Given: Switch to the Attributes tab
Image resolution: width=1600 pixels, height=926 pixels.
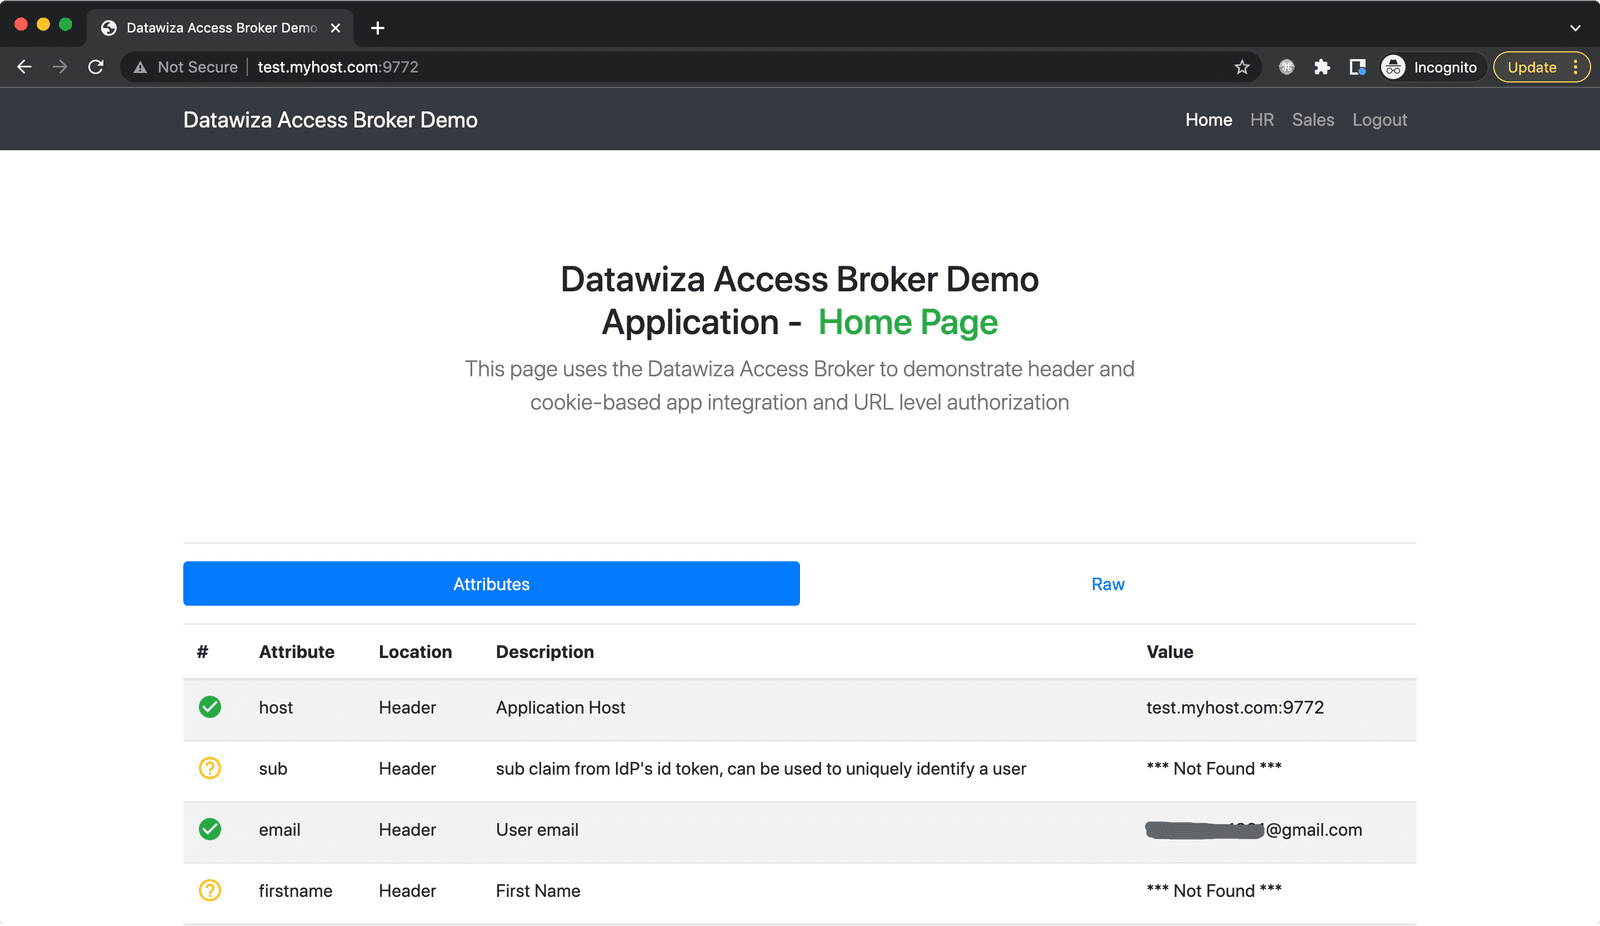Looking at the screenshot, I should [x=491, y=584].
